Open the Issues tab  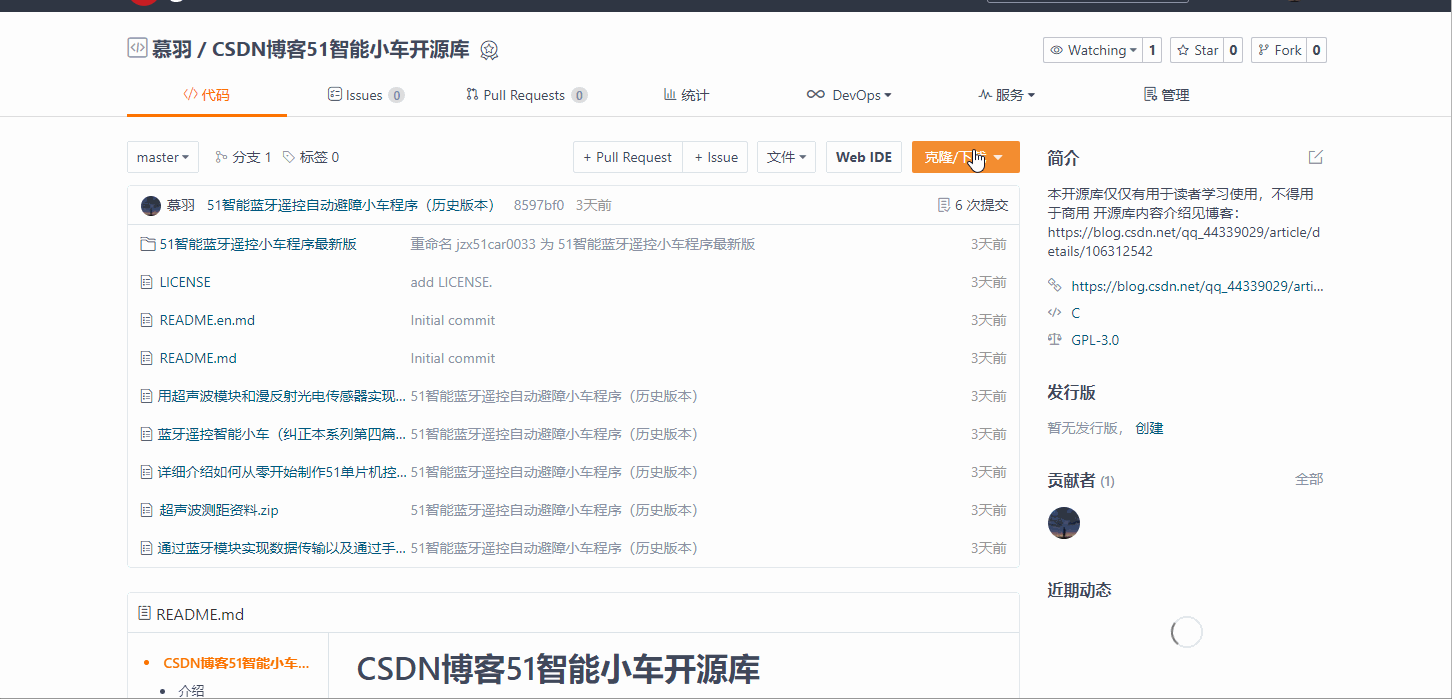(366, 95)
